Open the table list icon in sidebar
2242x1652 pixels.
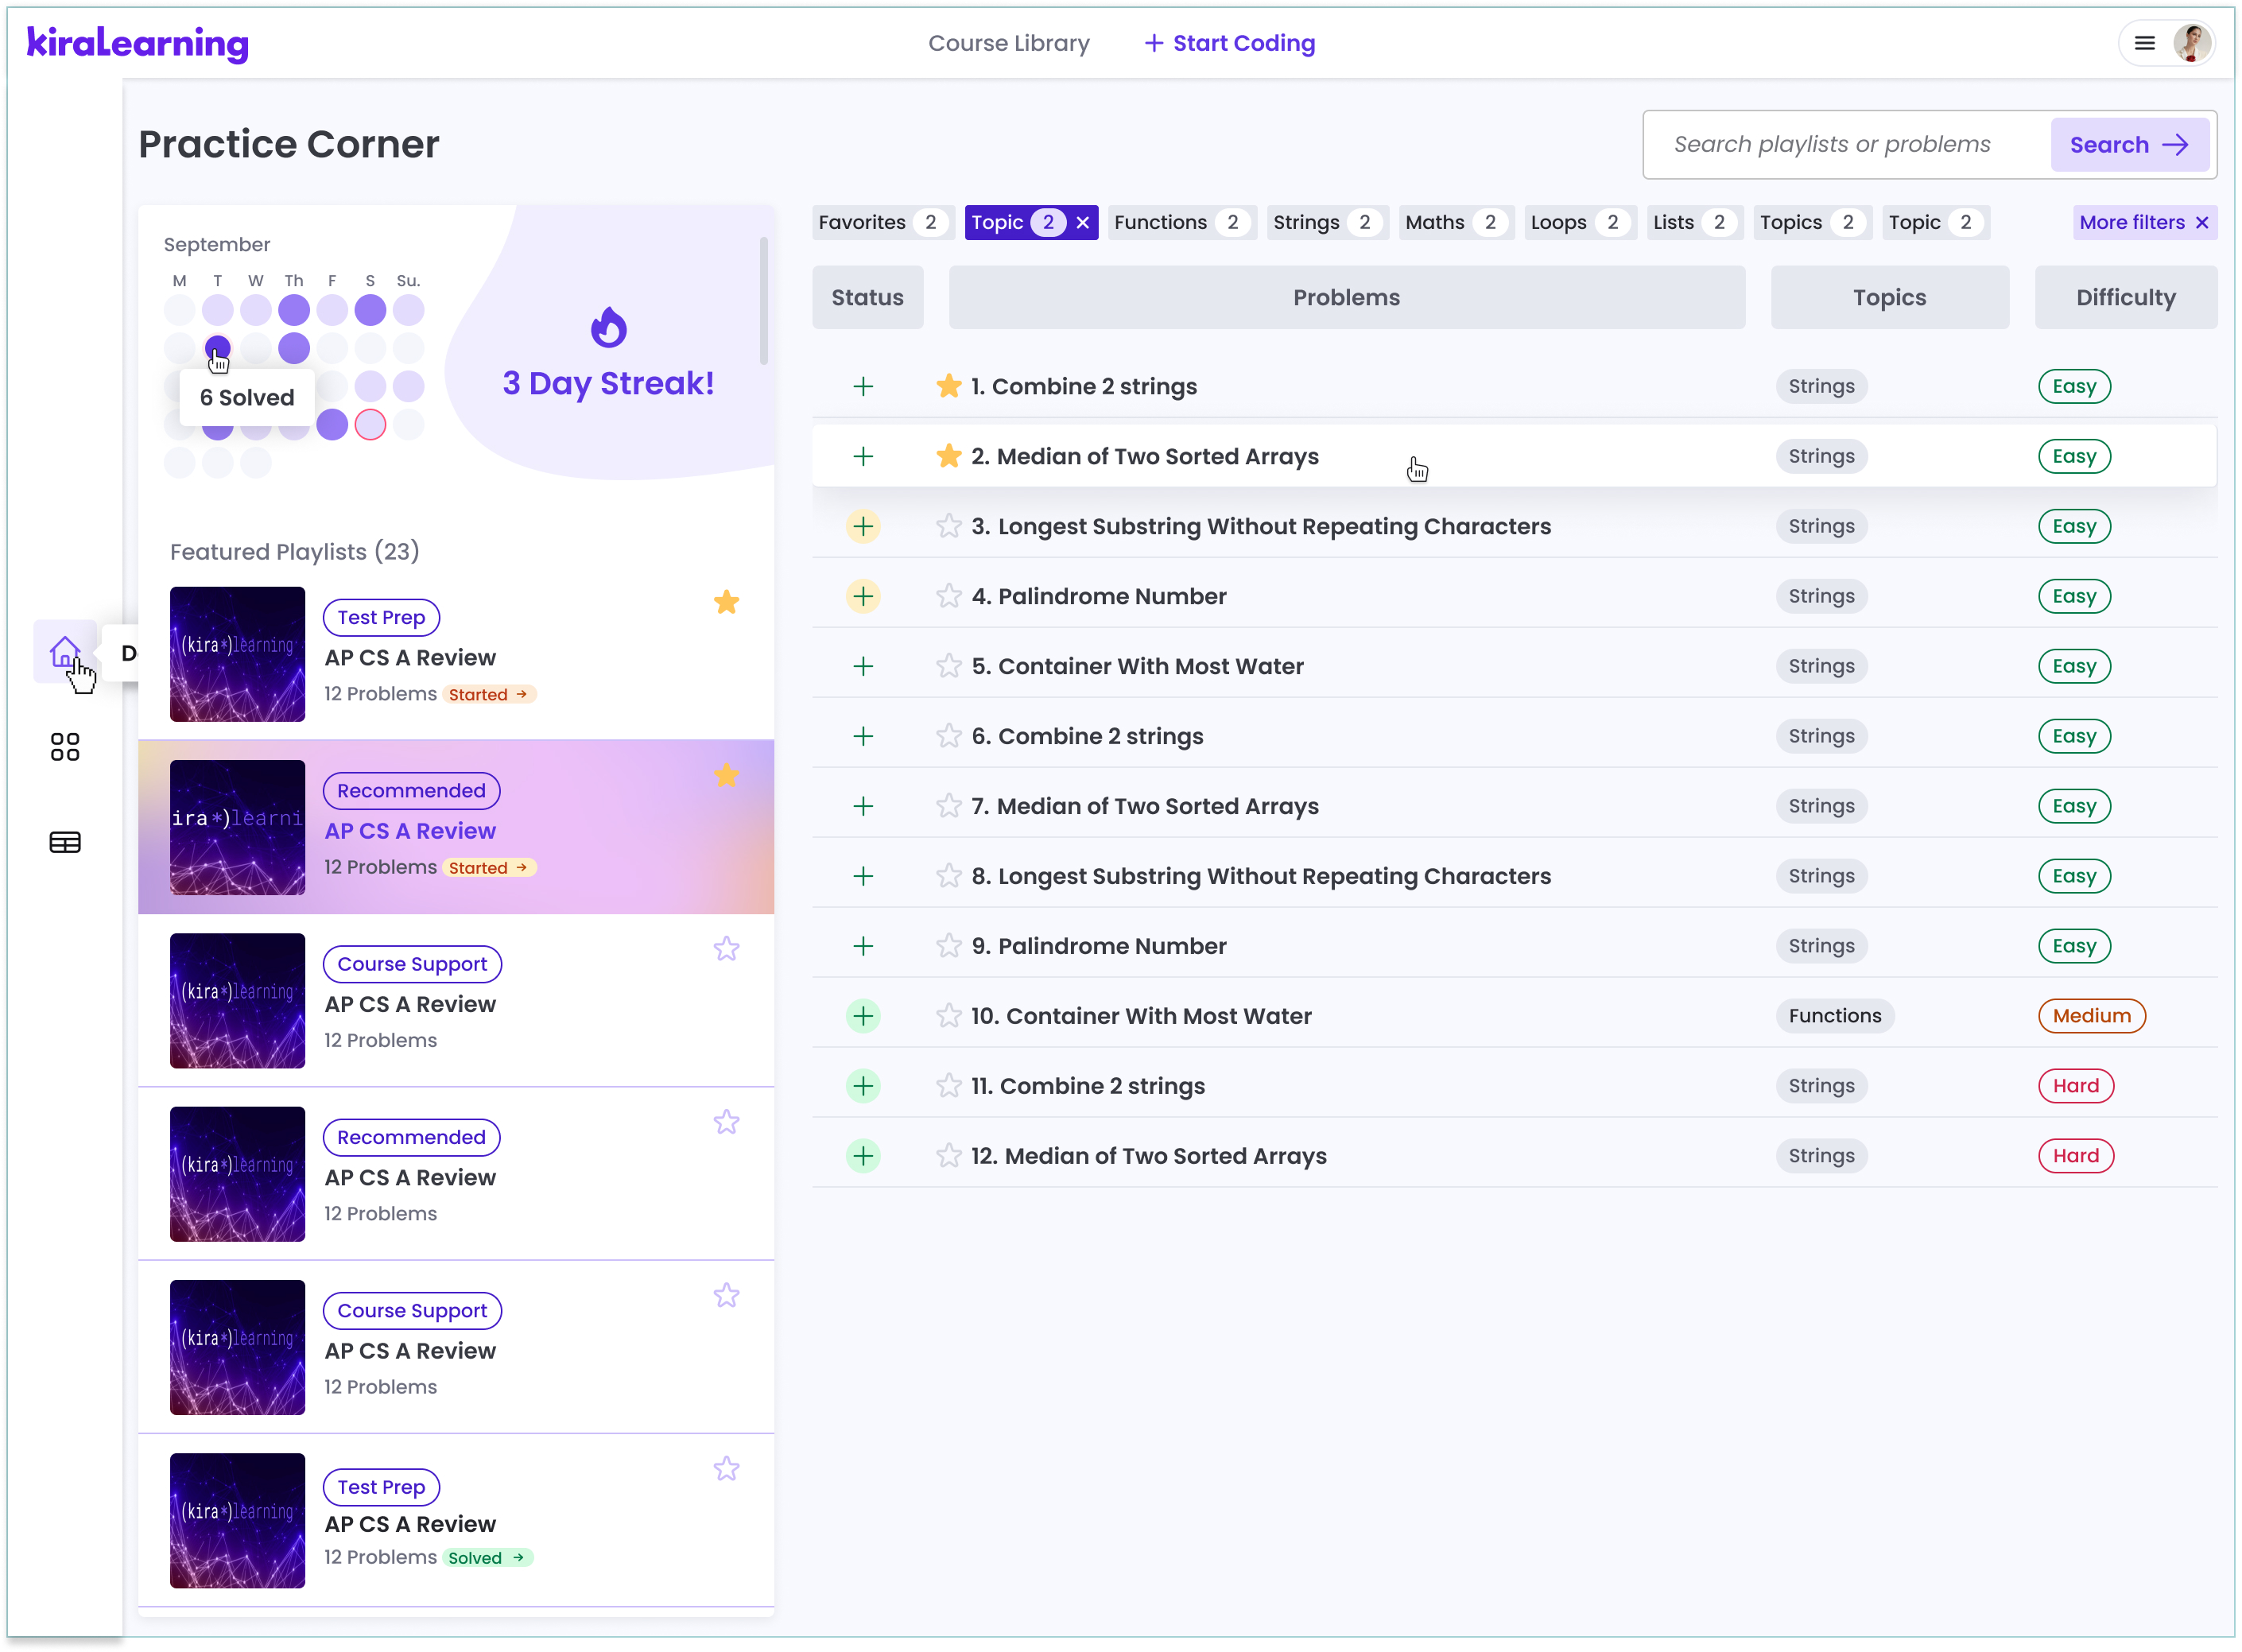[64, 842]
